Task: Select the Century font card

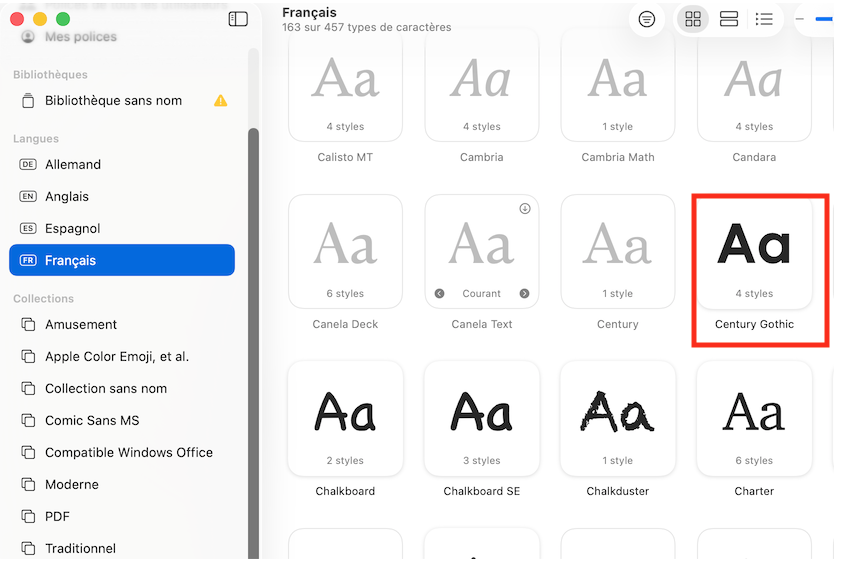Action: tap(618, 252)
